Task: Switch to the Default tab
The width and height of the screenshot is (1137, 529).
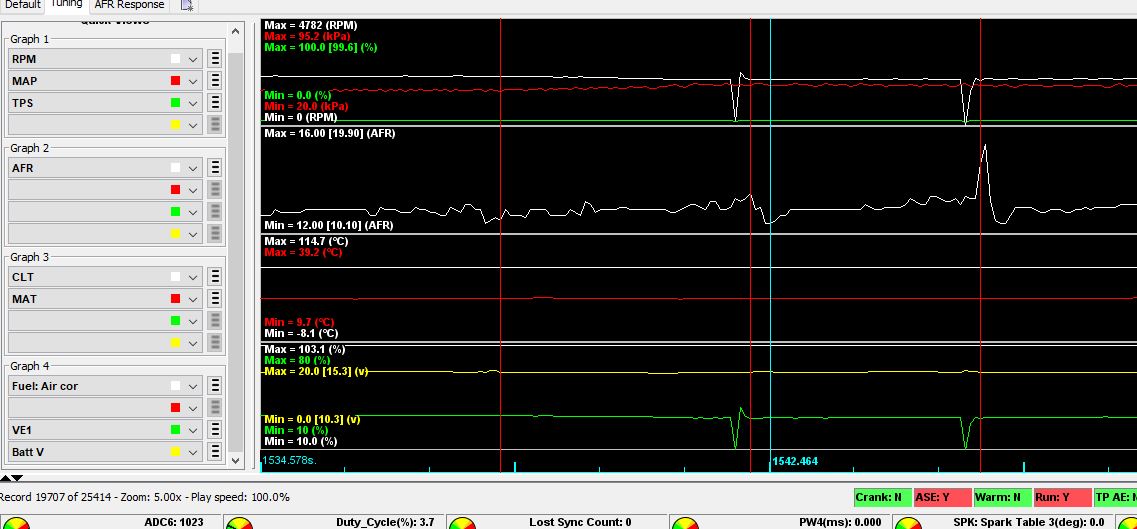Action: pyautogui.click(x=21, y=5)
